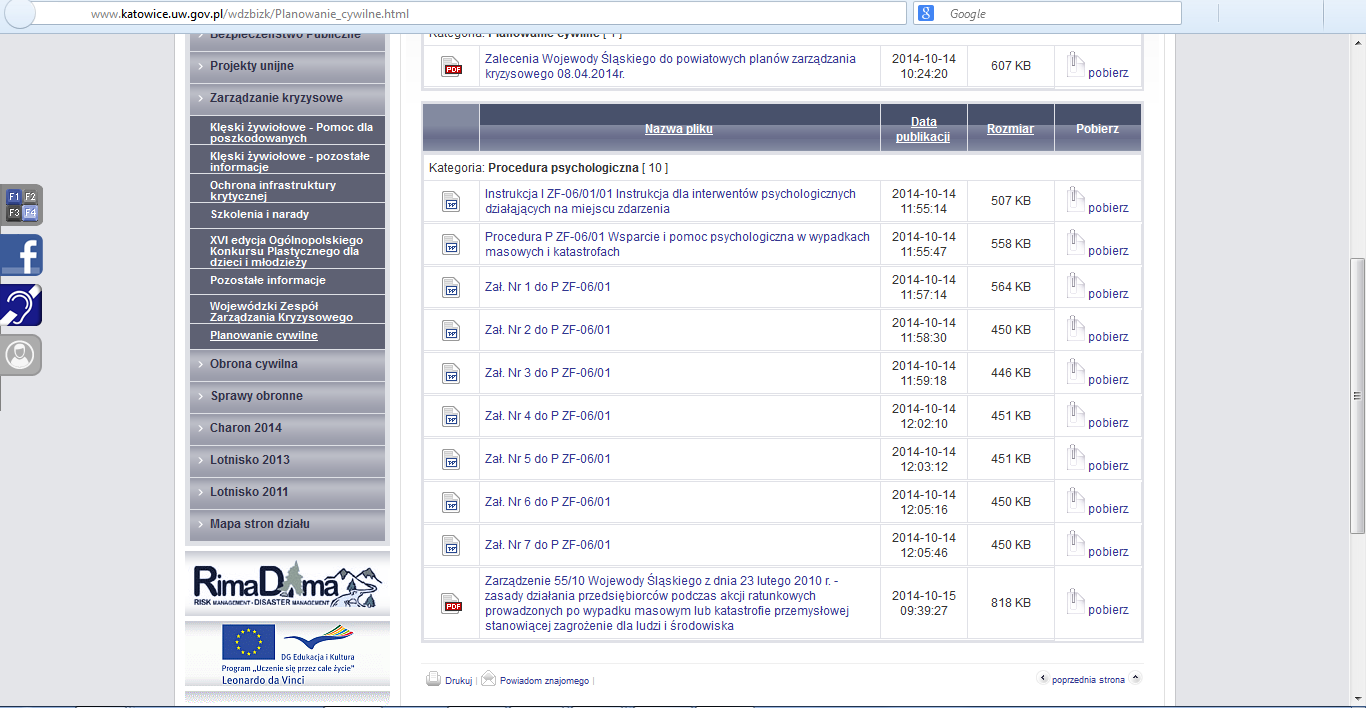
Task: Sort table by Nazwa pliku column
Action: tap(679, 129)
